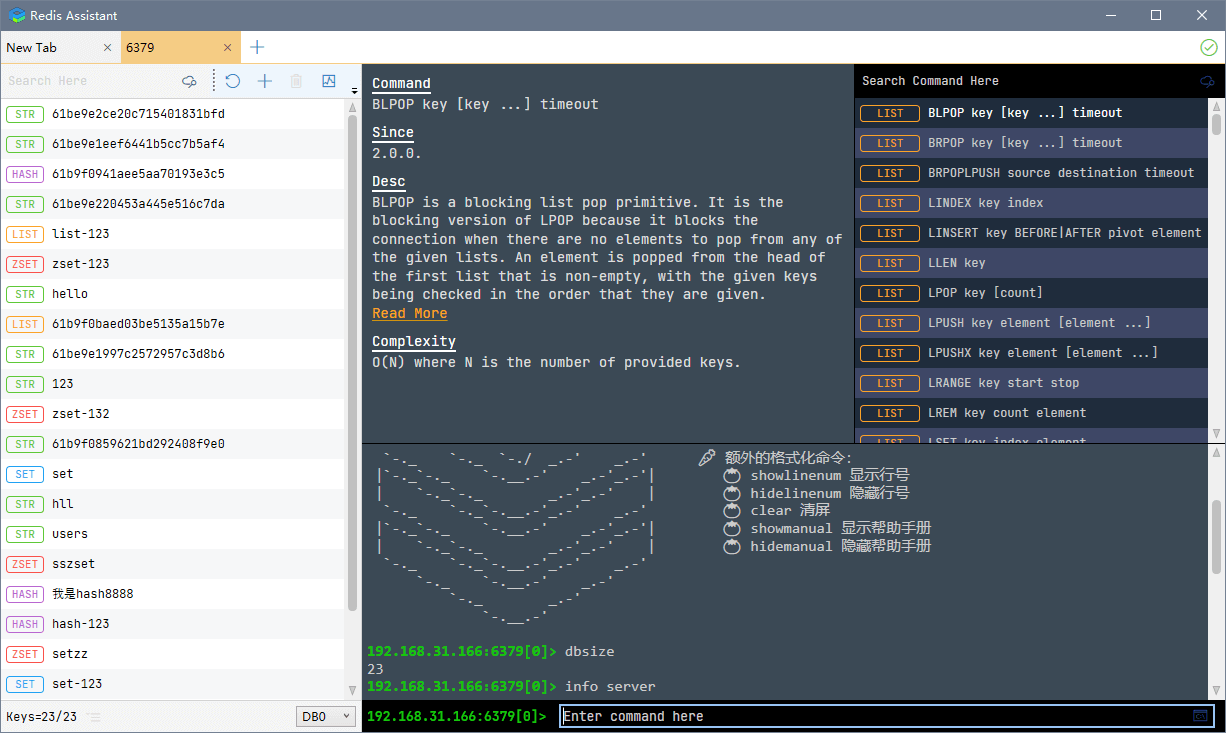Click the bullet icon before showmanual
Image resolution: width=1226 pixels, height=733 pixels.
coord(732,528)
